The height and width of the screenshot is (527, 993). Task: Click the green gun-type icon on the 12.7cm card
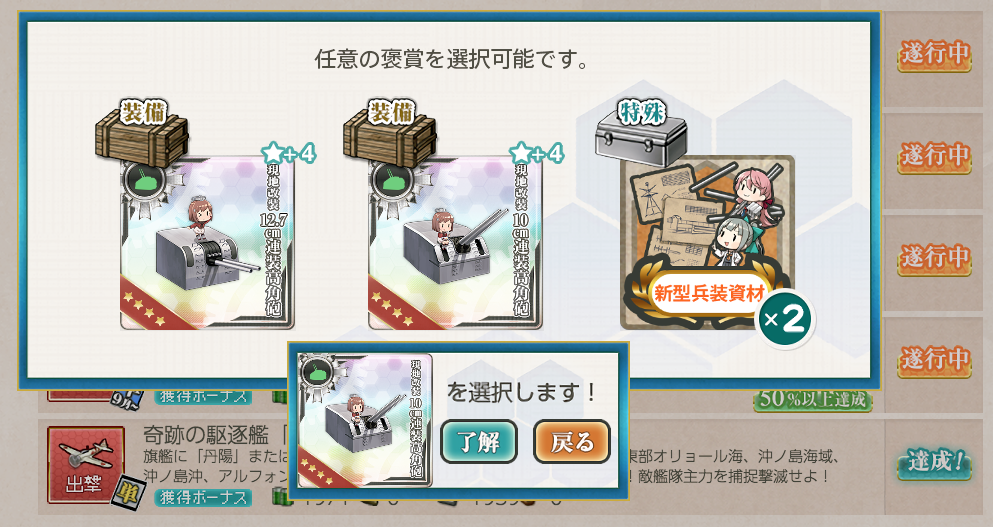(x=142, y=182)
